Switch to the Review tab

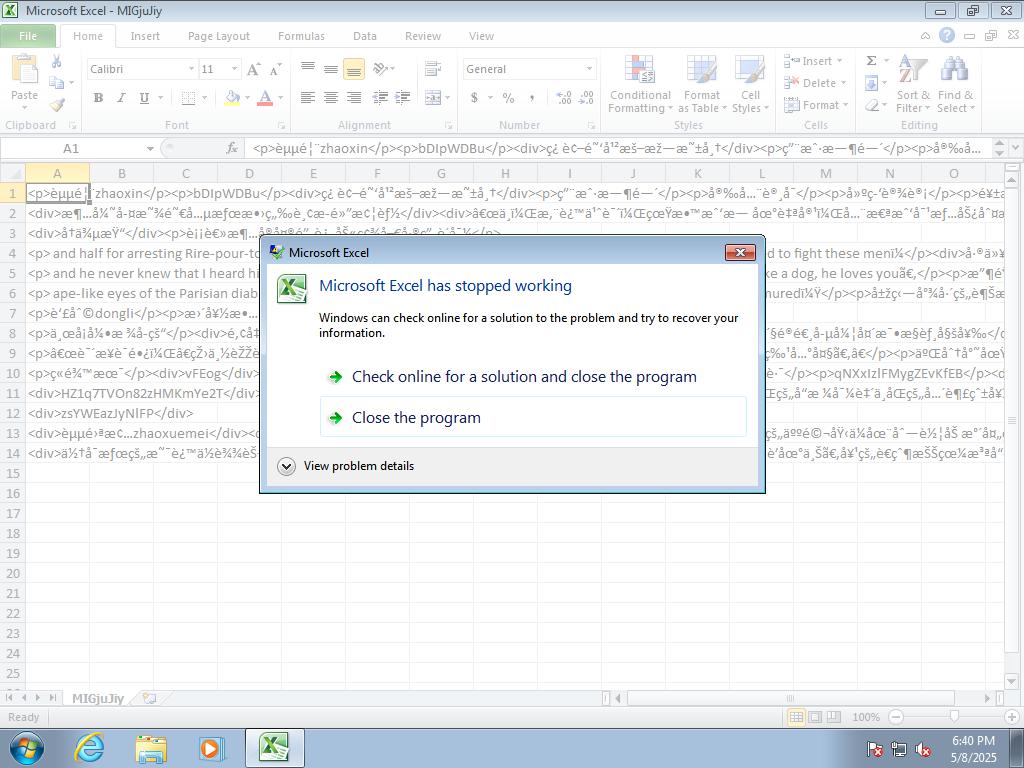coord(423,36)
